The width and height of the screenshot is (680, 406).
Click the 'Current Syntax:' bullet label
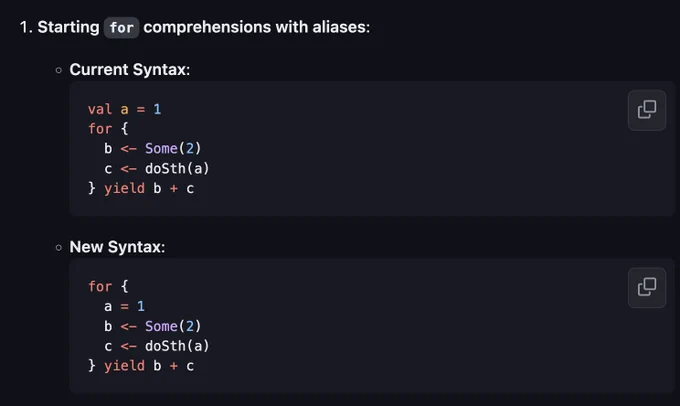tap(130, 69)
